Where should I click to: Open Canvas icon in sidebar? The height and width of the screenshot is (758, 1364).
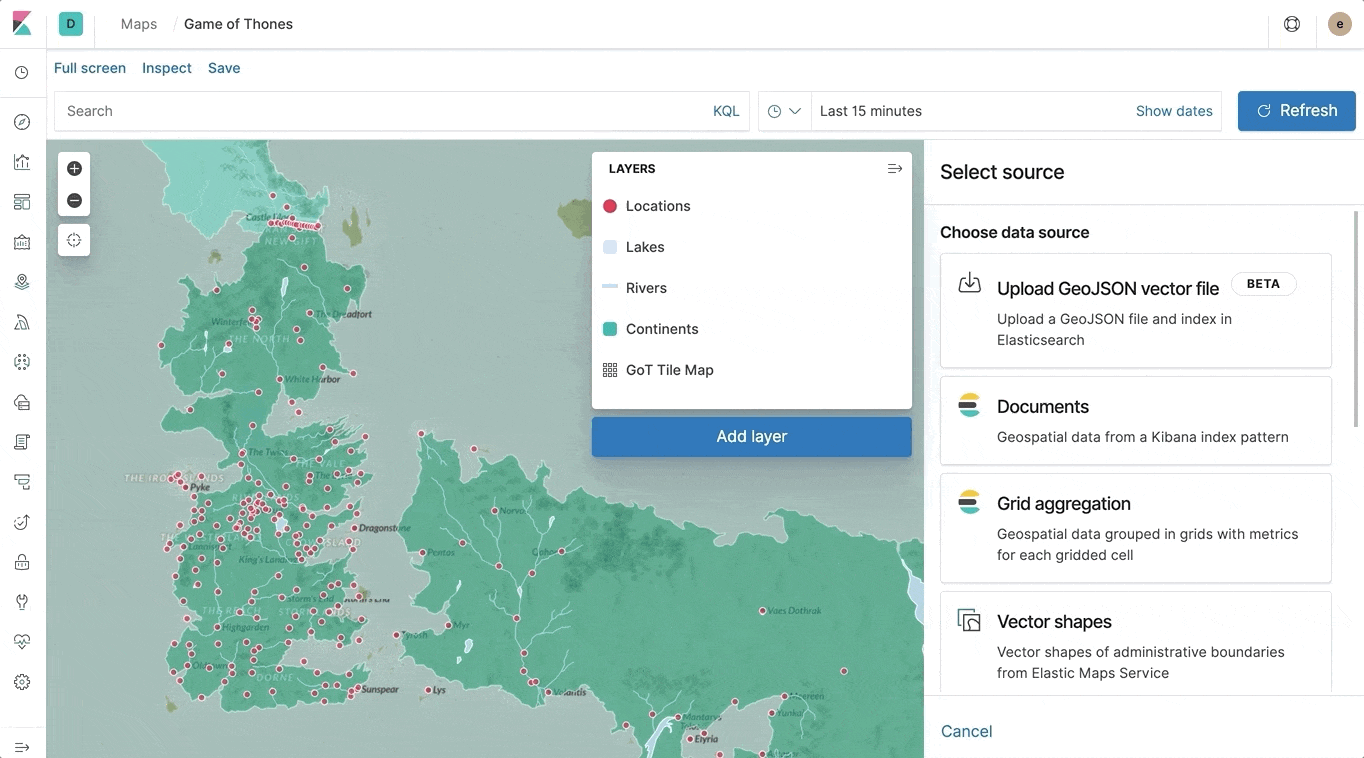tap(22, 242)
